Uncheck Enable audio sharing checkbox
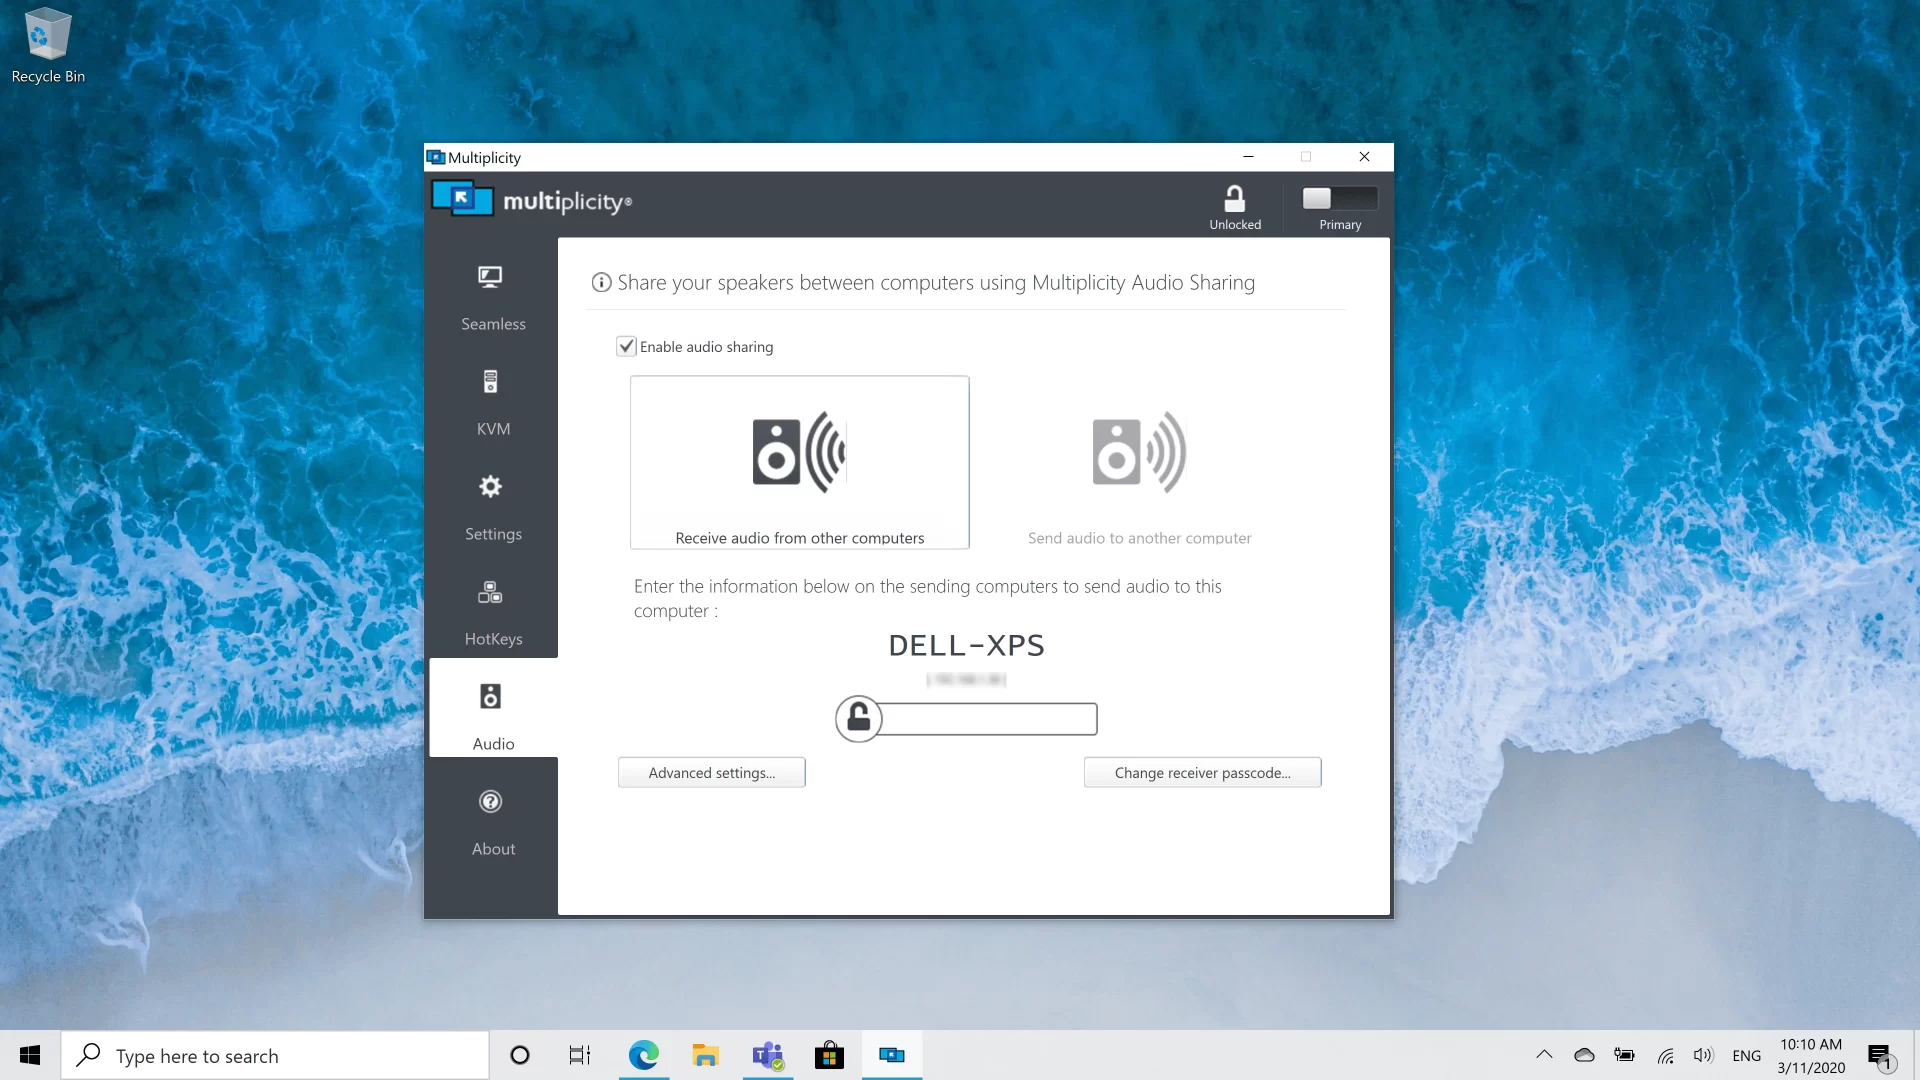1920x1080 pixels. tap(626, 346)
